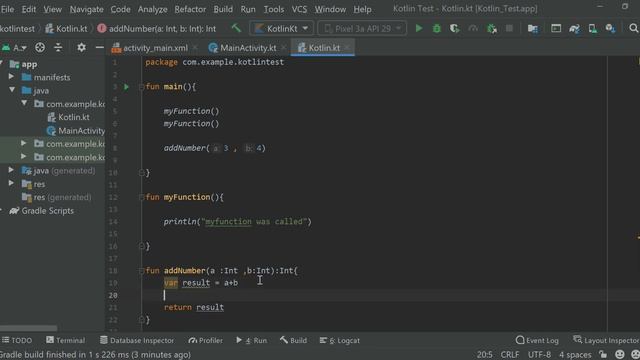
Task: Click the UTF-8 encoding indicator
Action: 539,354
